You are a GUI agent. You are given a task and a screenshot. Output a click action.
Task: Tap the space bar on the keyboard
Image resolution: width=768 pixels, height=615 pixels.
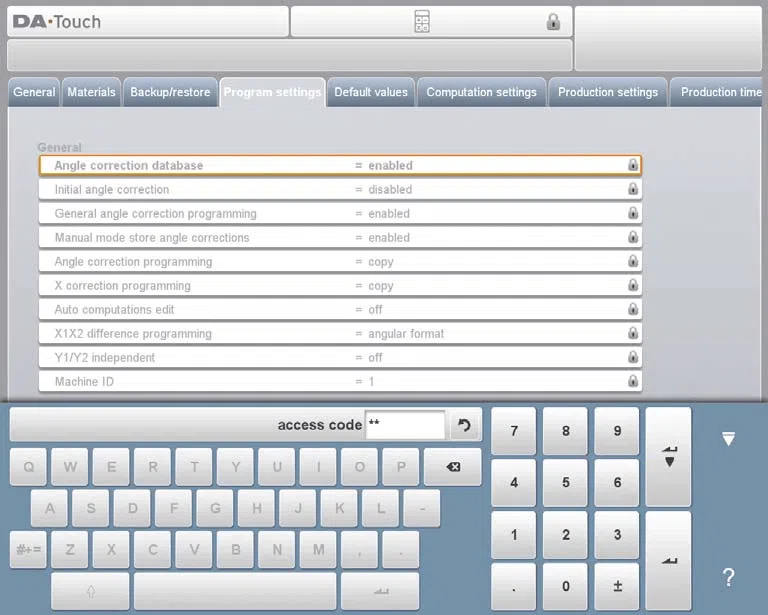pyautogui.click(x=235, y=591)
